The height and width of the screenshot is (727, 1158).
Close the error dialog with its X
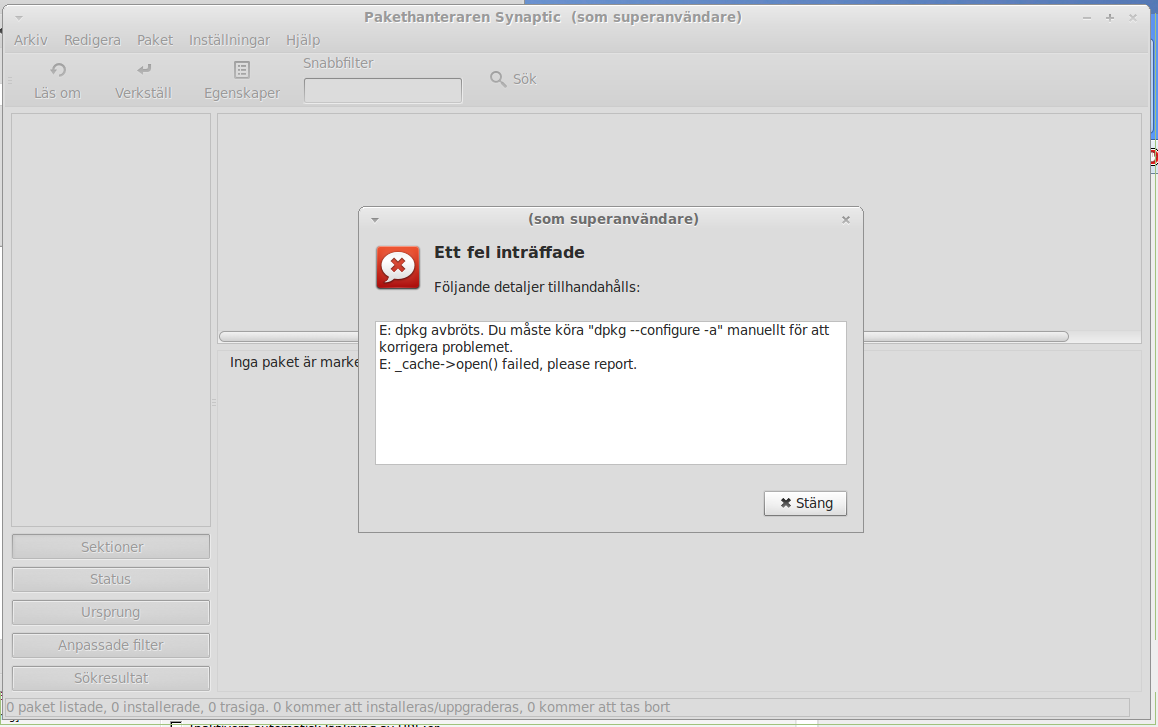pyautogui.click(x=846, y=219)
